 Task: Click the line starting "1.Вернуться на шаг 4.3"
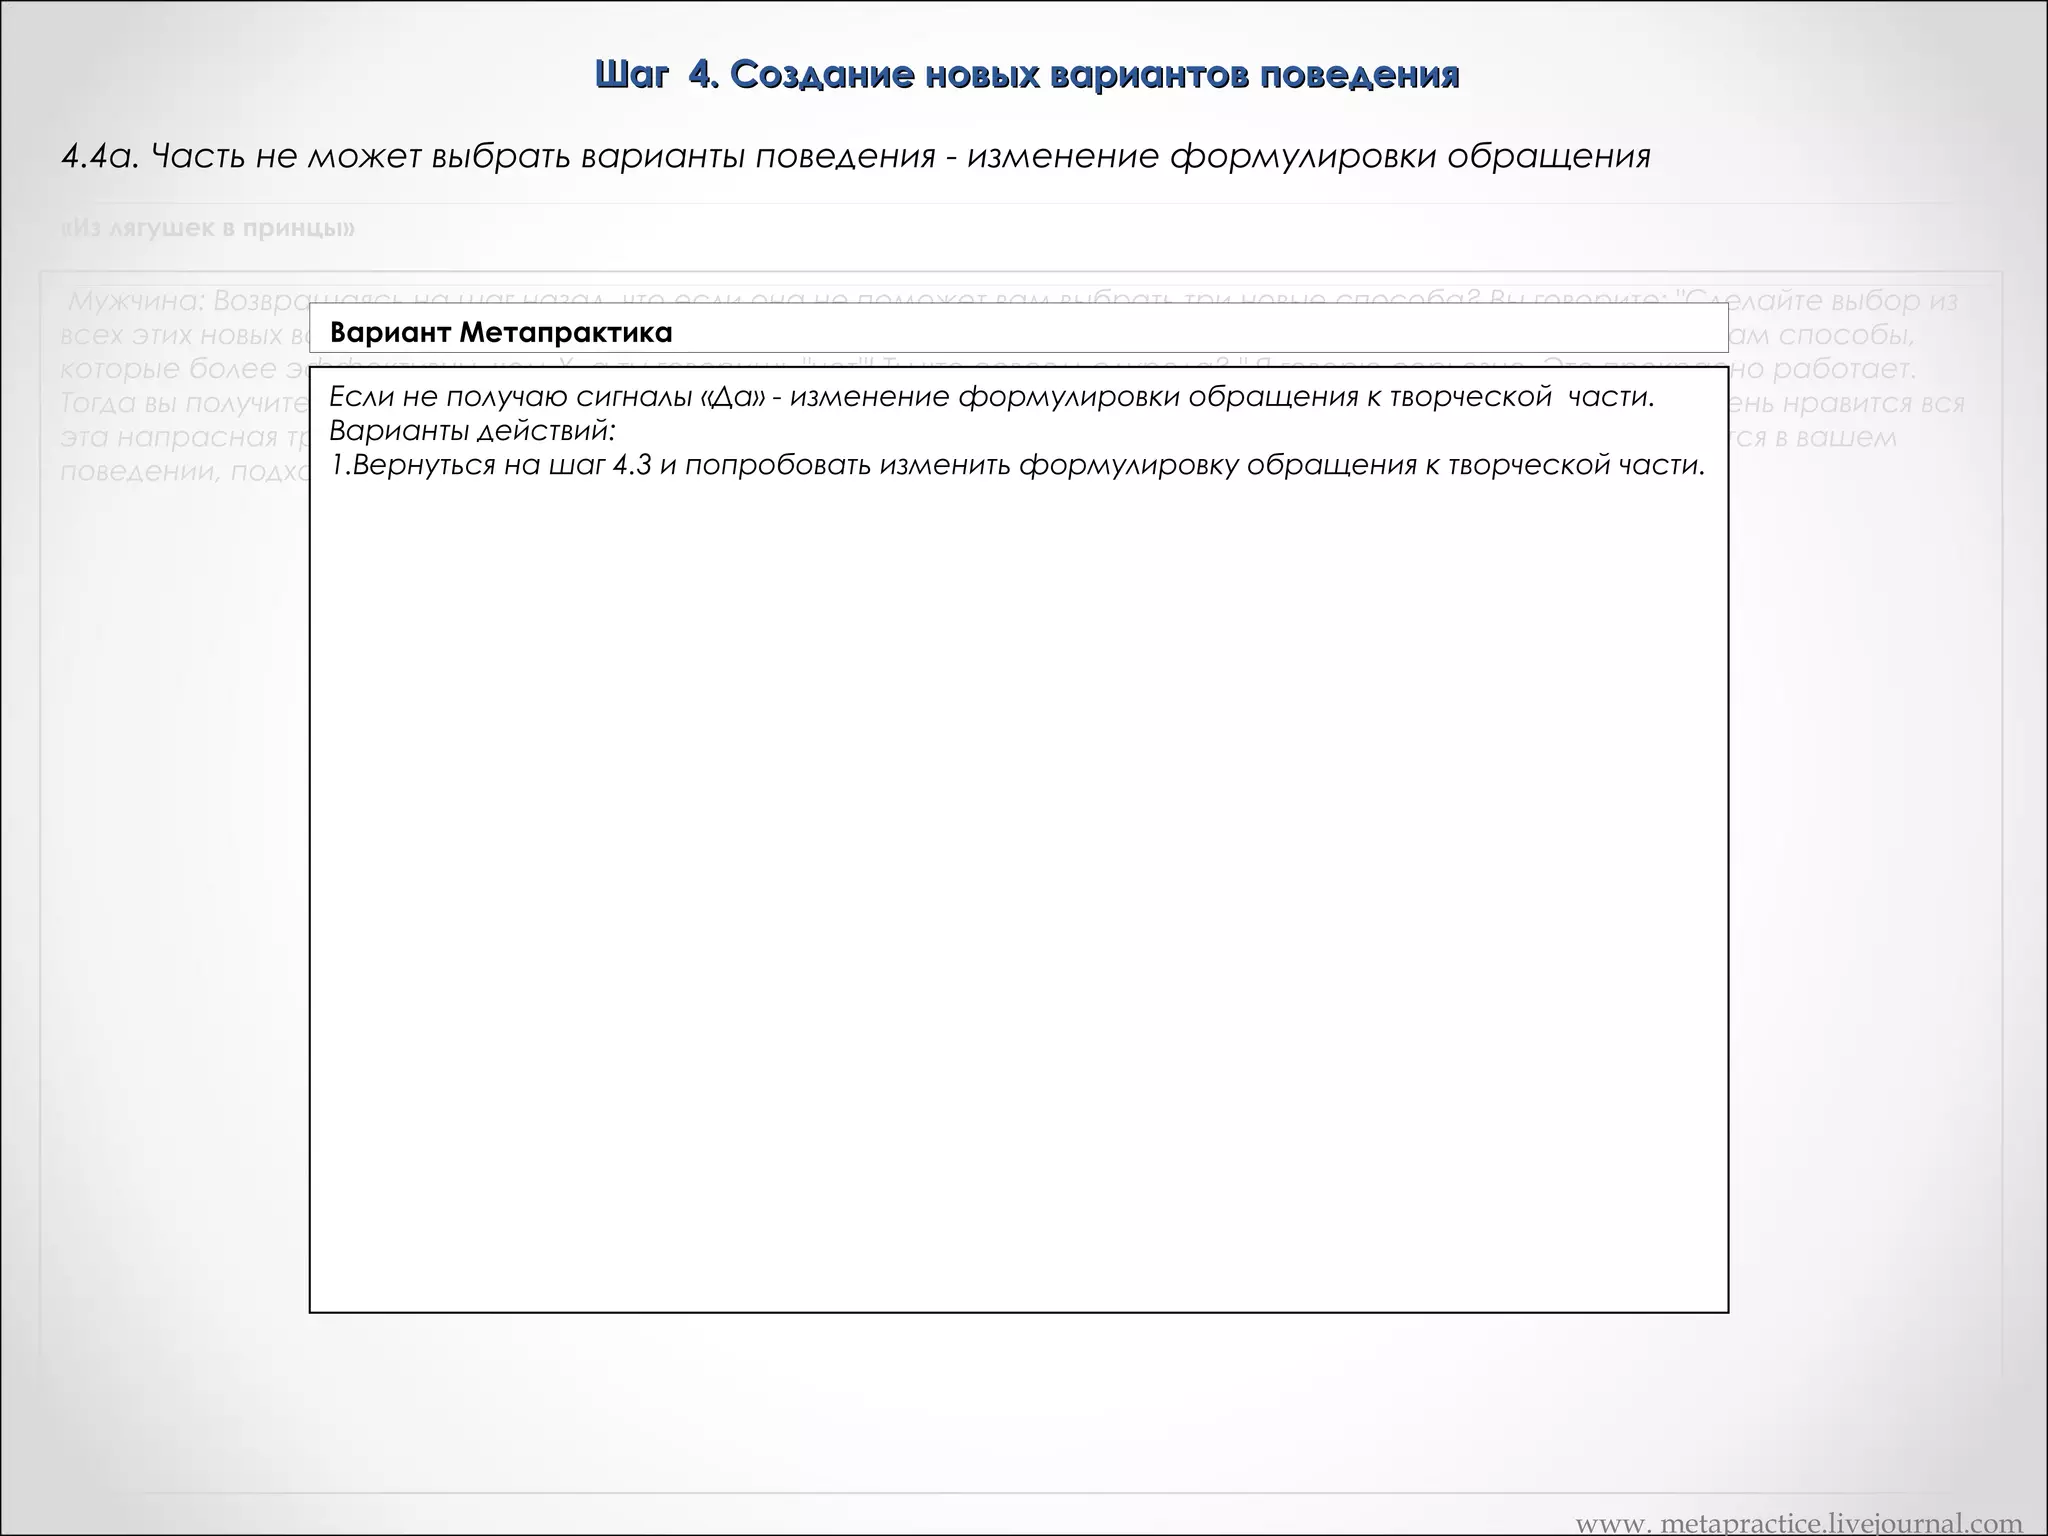point(1017,465)
